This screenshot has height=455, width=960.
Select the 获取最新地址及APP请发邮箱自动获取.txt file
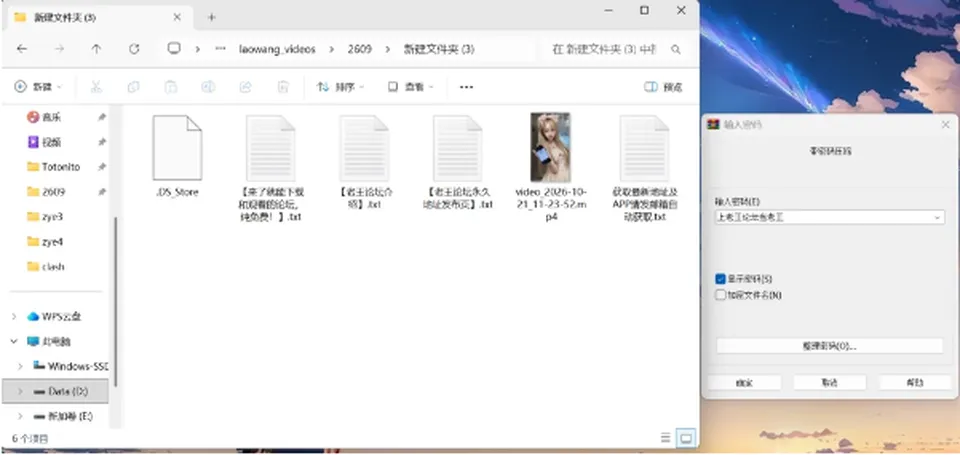645,168
